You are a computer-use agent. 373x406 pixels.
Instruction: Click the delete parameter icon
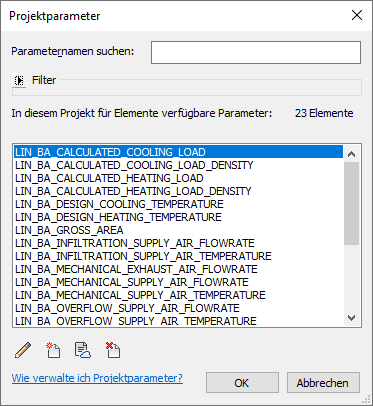[113, 350]
